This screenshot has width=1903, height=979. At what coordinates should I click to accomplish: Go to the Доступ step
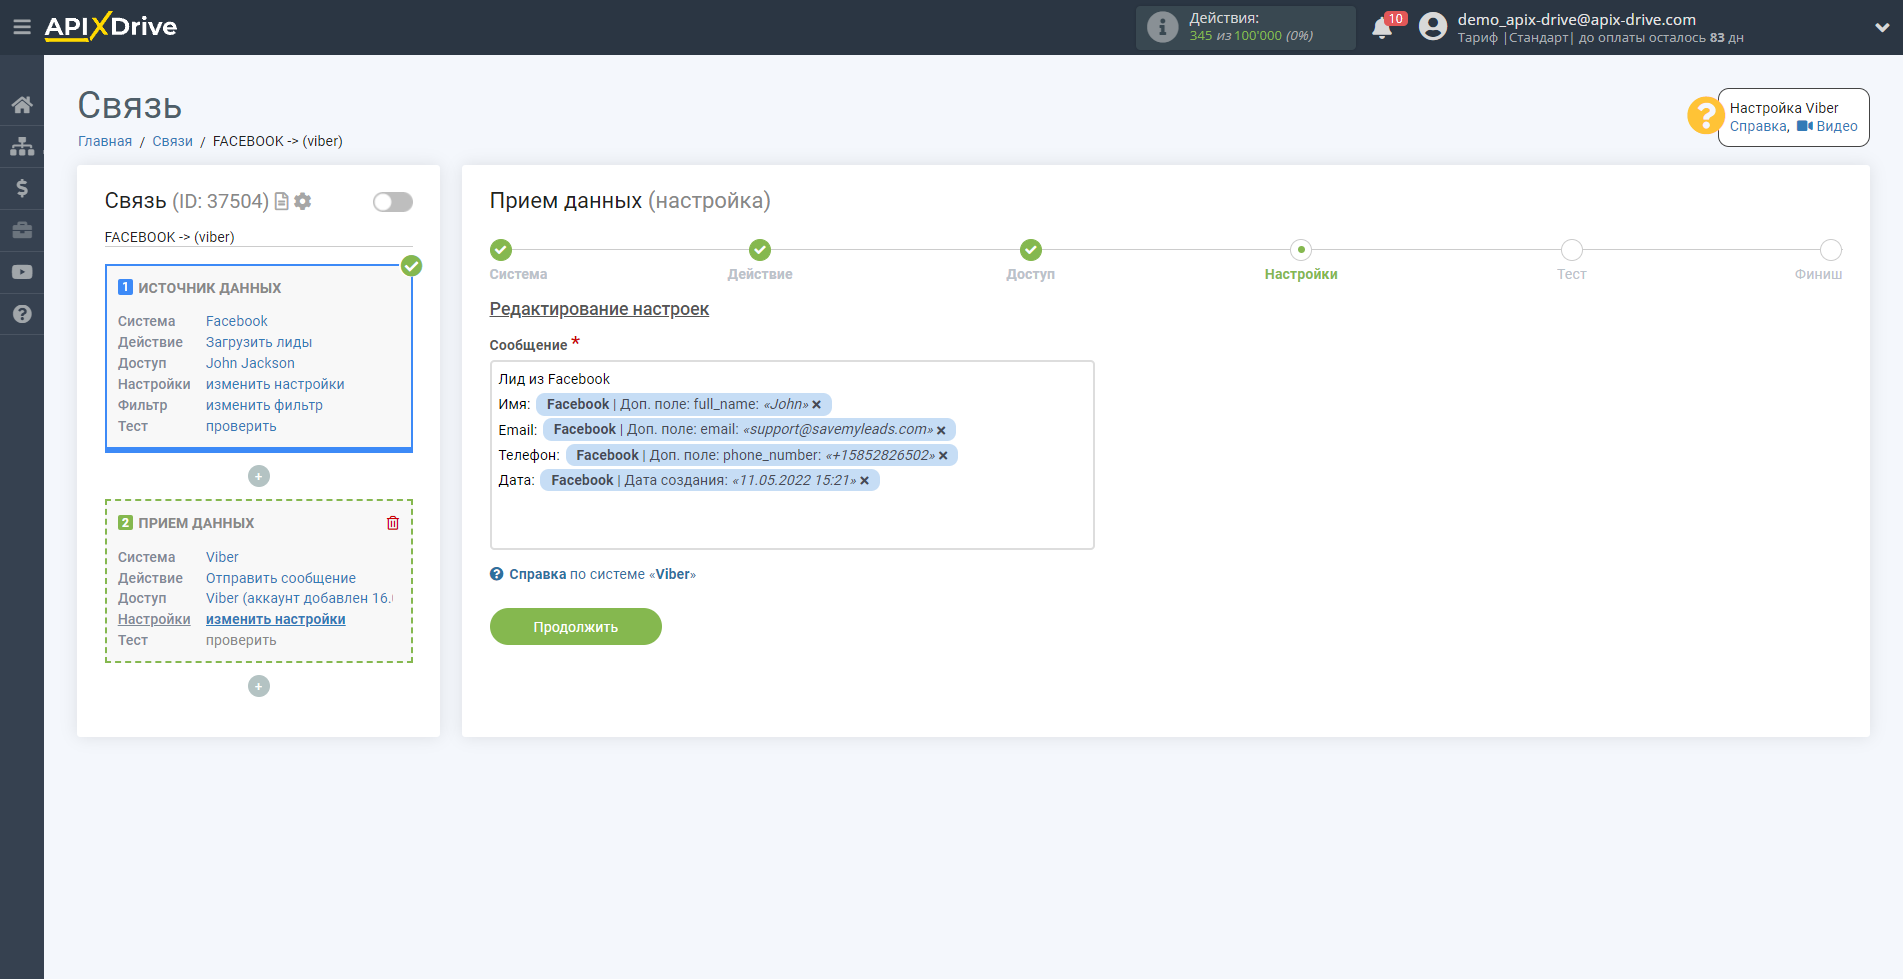(x=1031, y=250)
